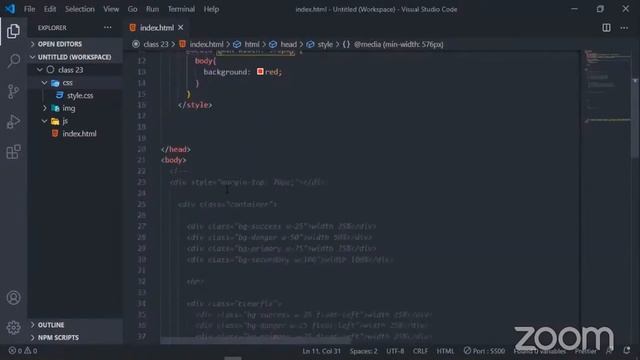Screen dimensions: 640x360
Task: Select the index.html editor tab
Action: click(157, 28)
